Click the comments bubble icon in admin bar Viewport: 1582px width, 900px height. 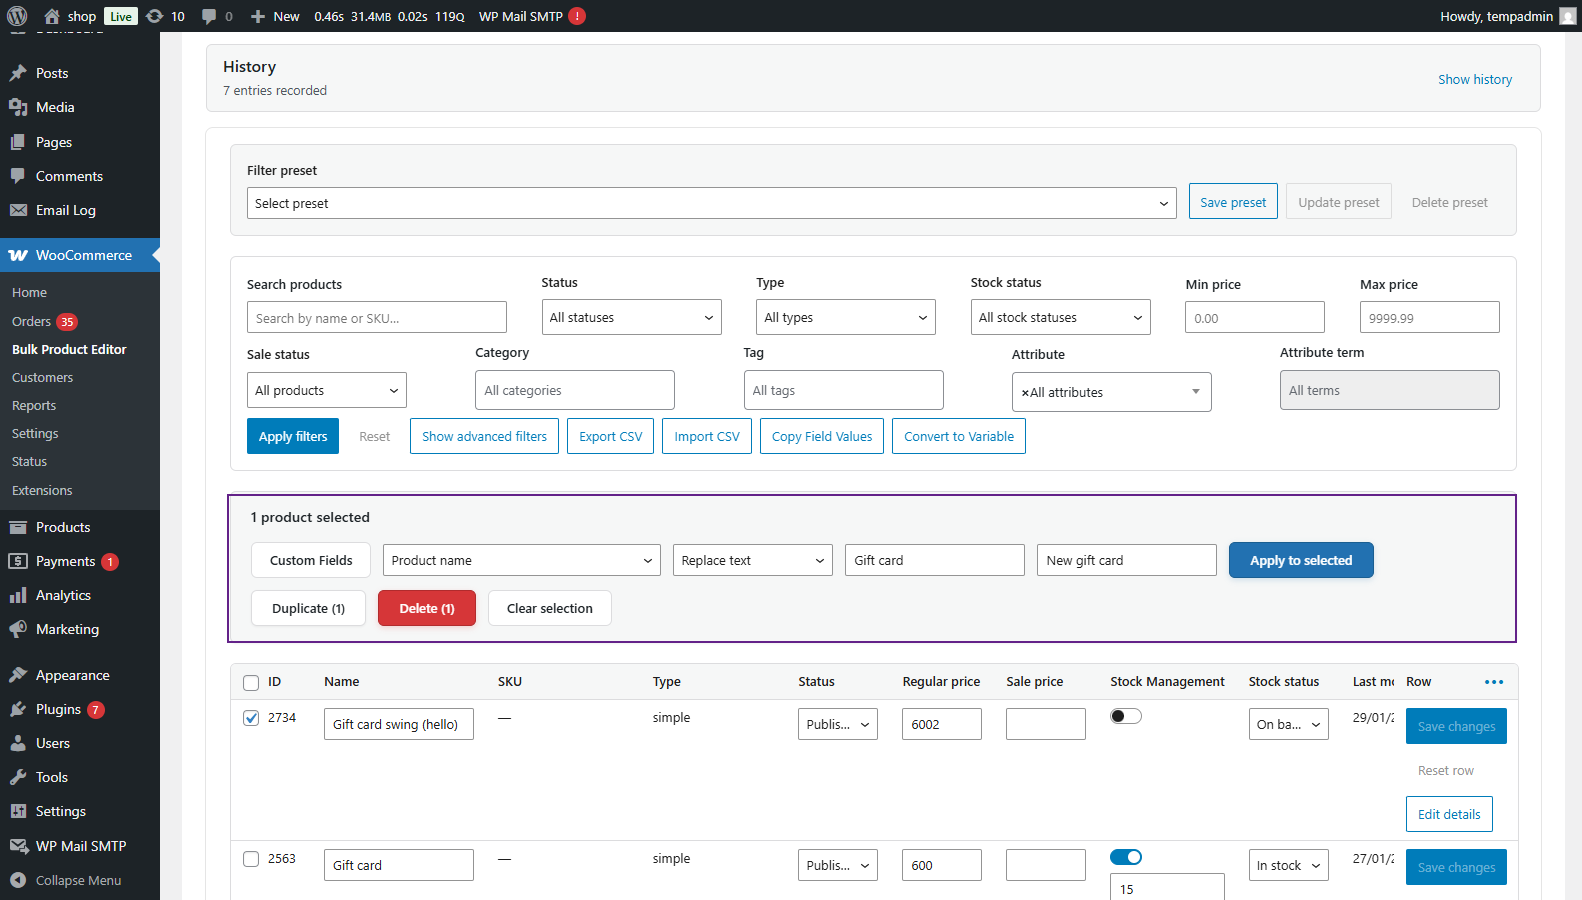click(209, 16)
